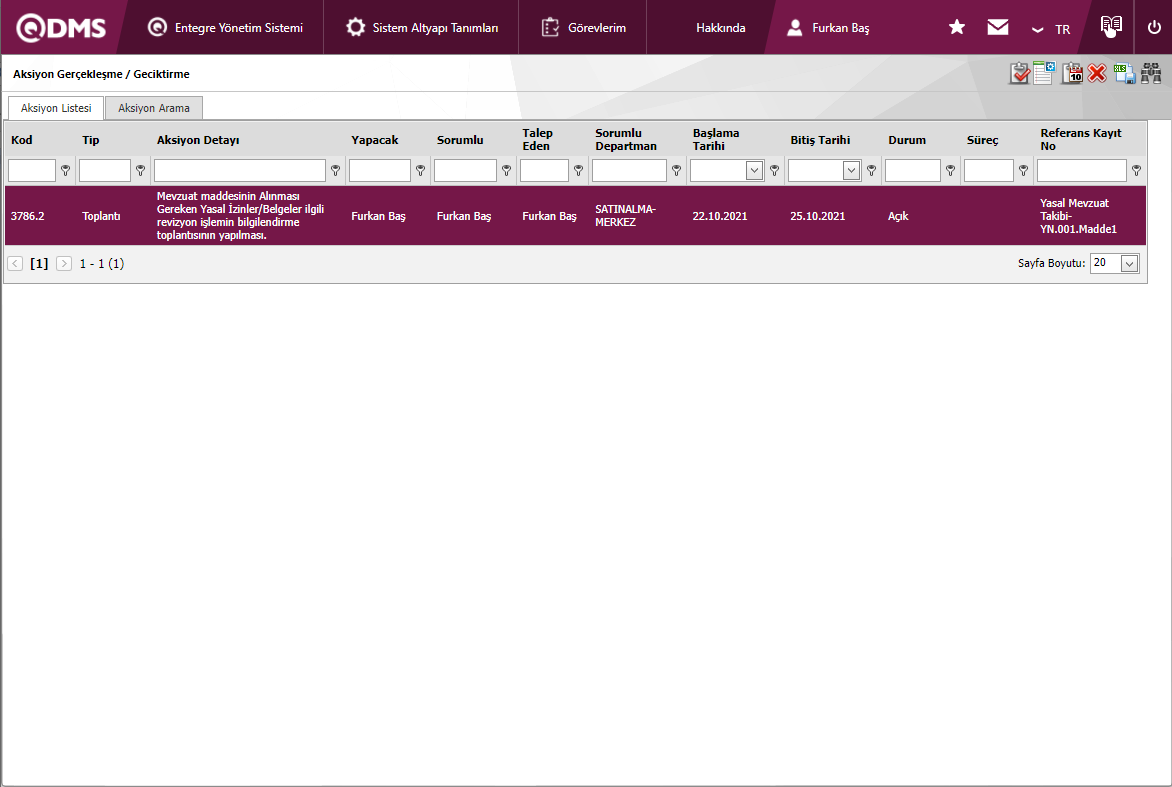
Task: Click the action realization clipboard-checkmark icon
Action: (x=1020, y=73)
